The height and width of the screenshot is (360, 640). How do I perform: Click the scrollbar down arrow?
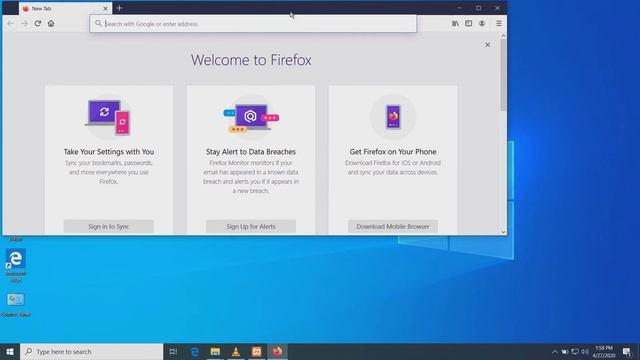(x=503, y=231)
